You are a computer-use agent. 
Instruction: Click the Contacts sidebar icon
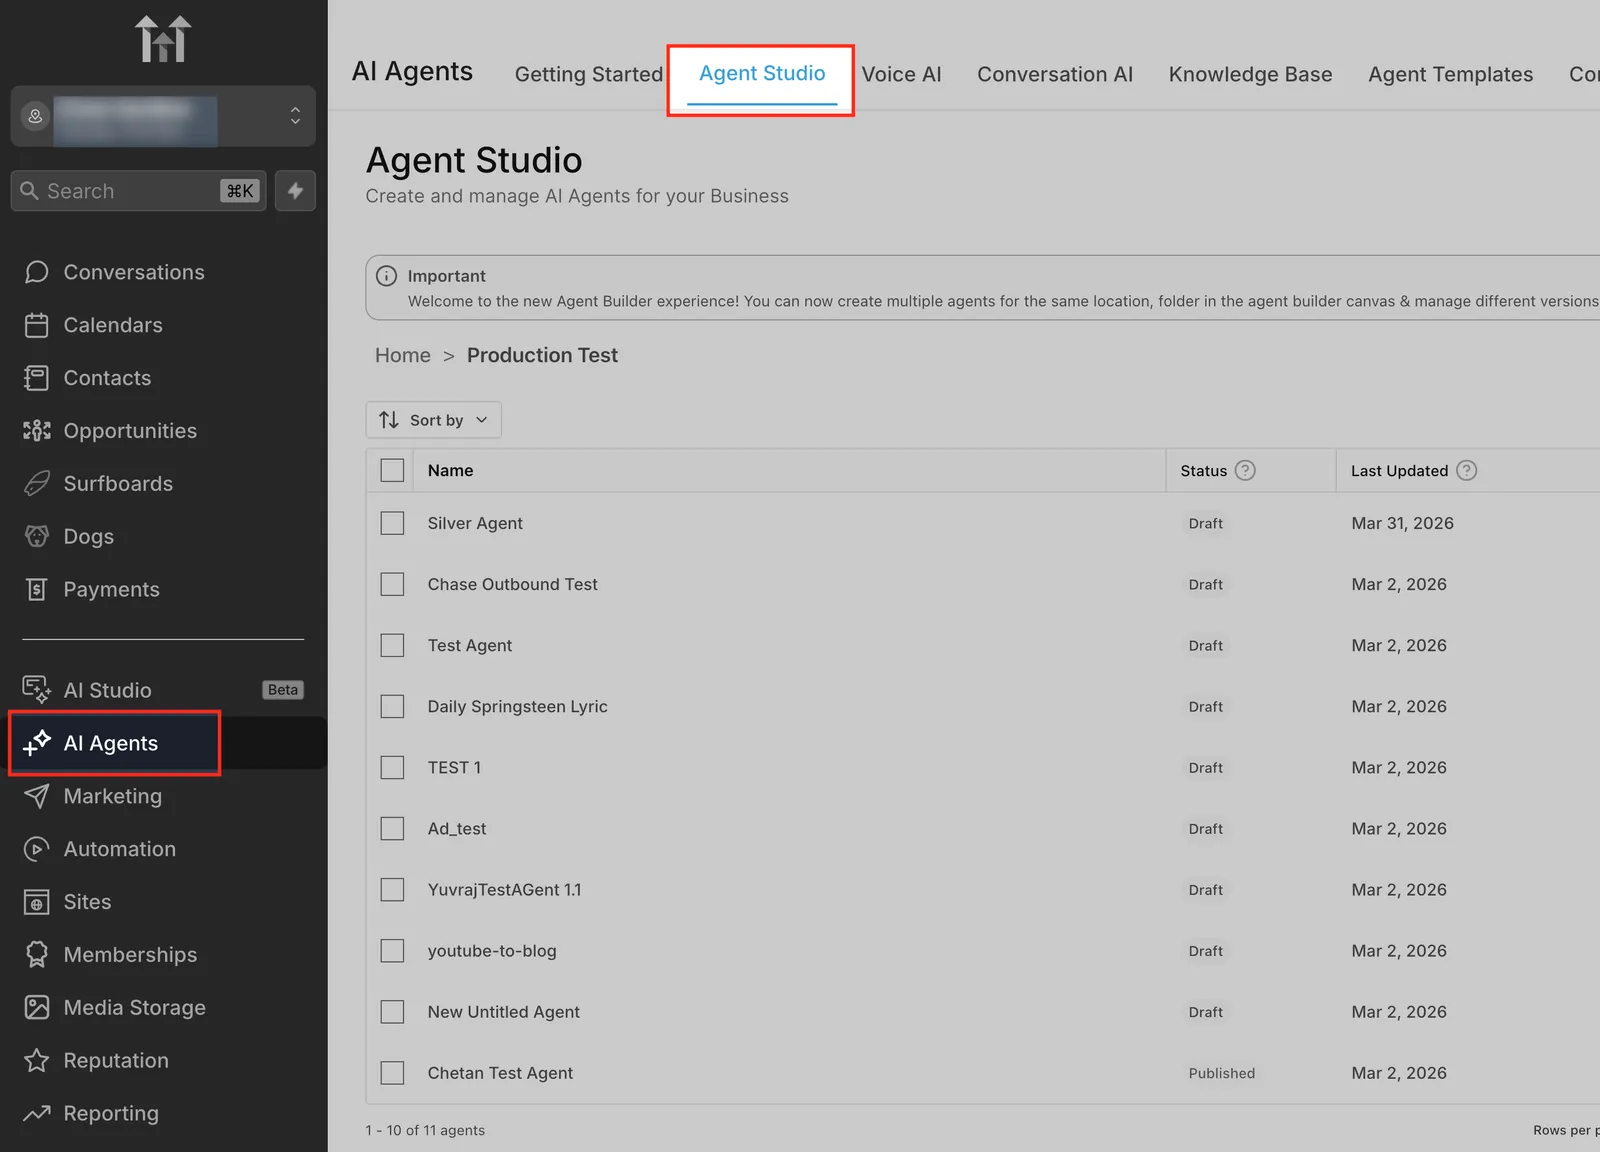coord(37,378)
